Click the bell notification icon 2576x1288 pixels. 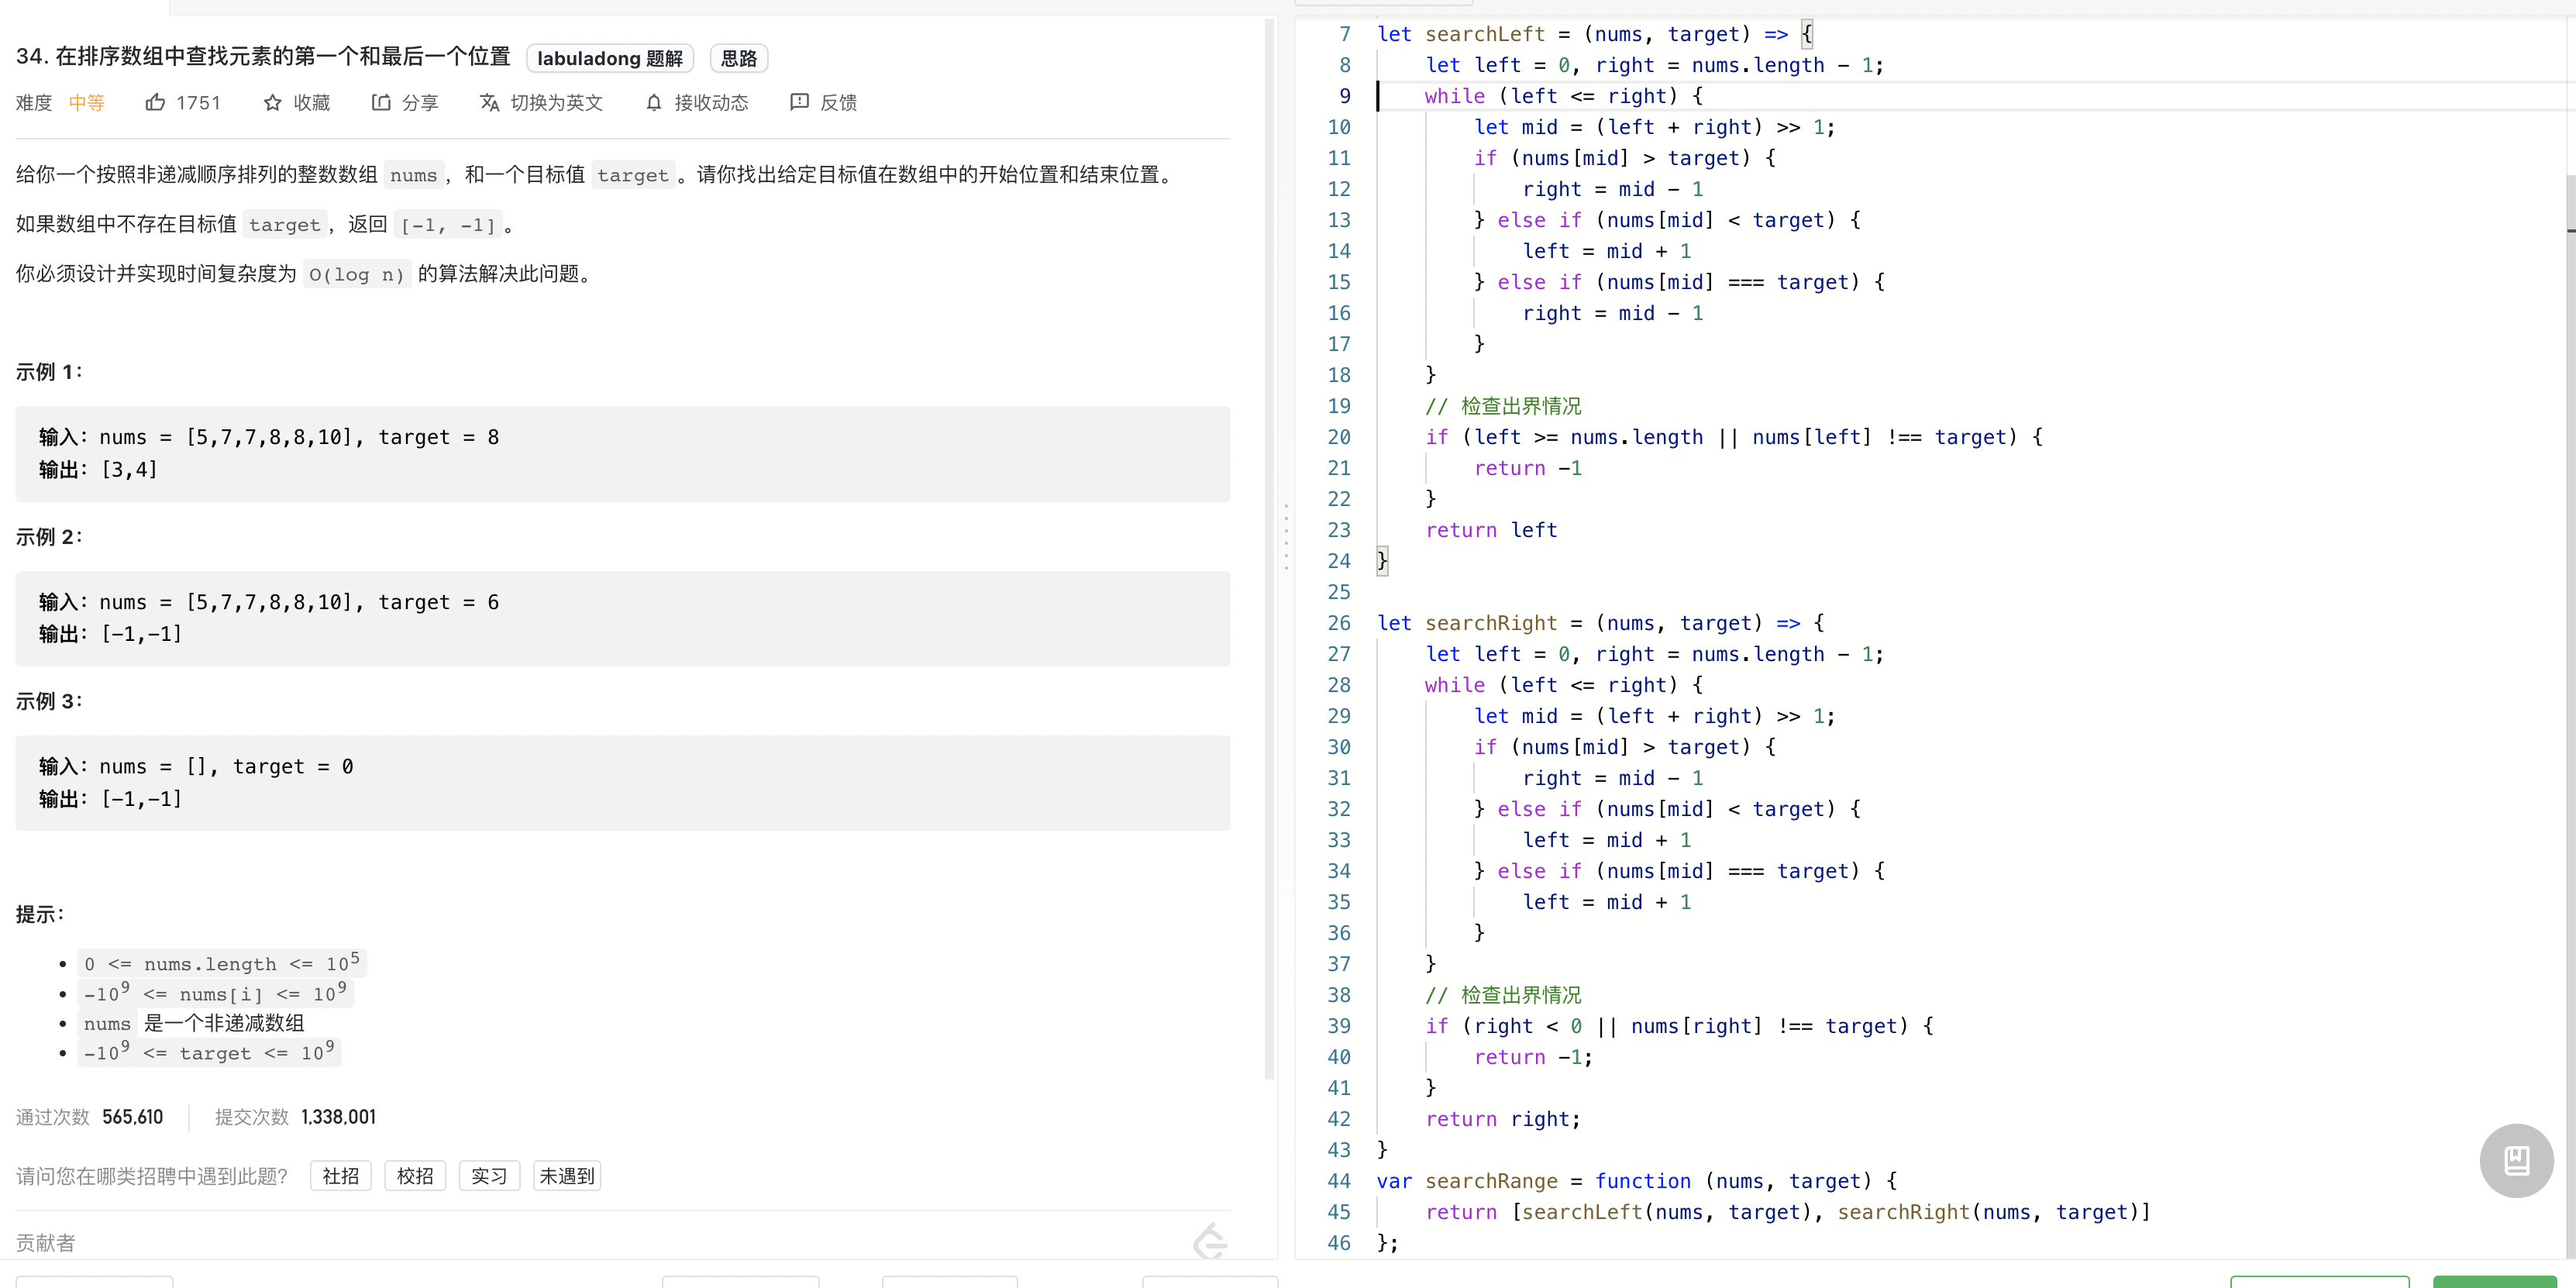tap(654, 102)
